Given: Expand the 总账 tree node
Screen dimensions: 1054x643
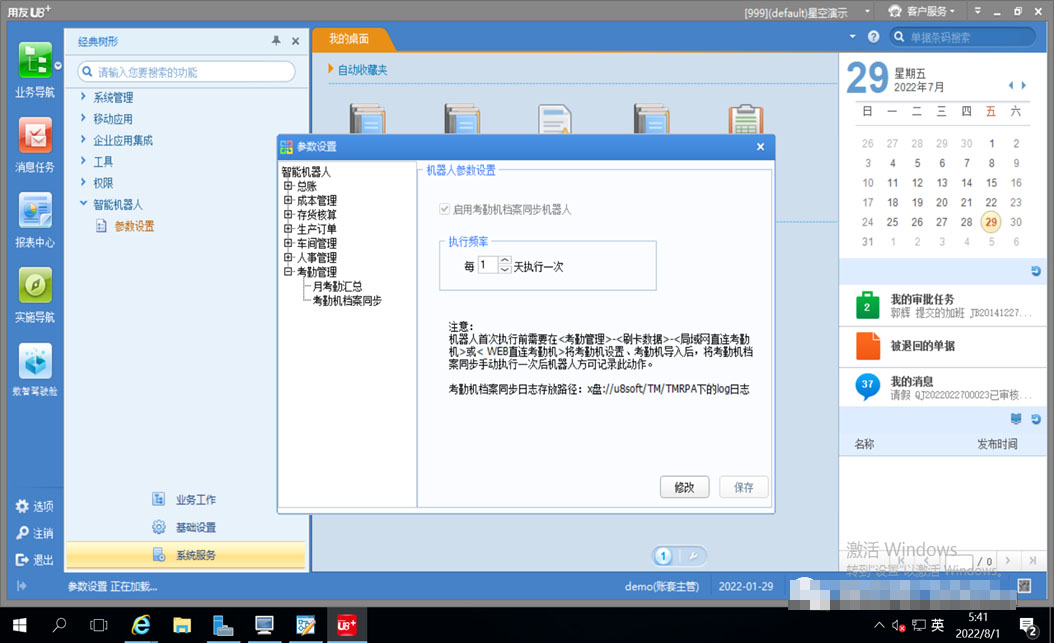Looking at the screenshot, I should click(x=288, y=186).
